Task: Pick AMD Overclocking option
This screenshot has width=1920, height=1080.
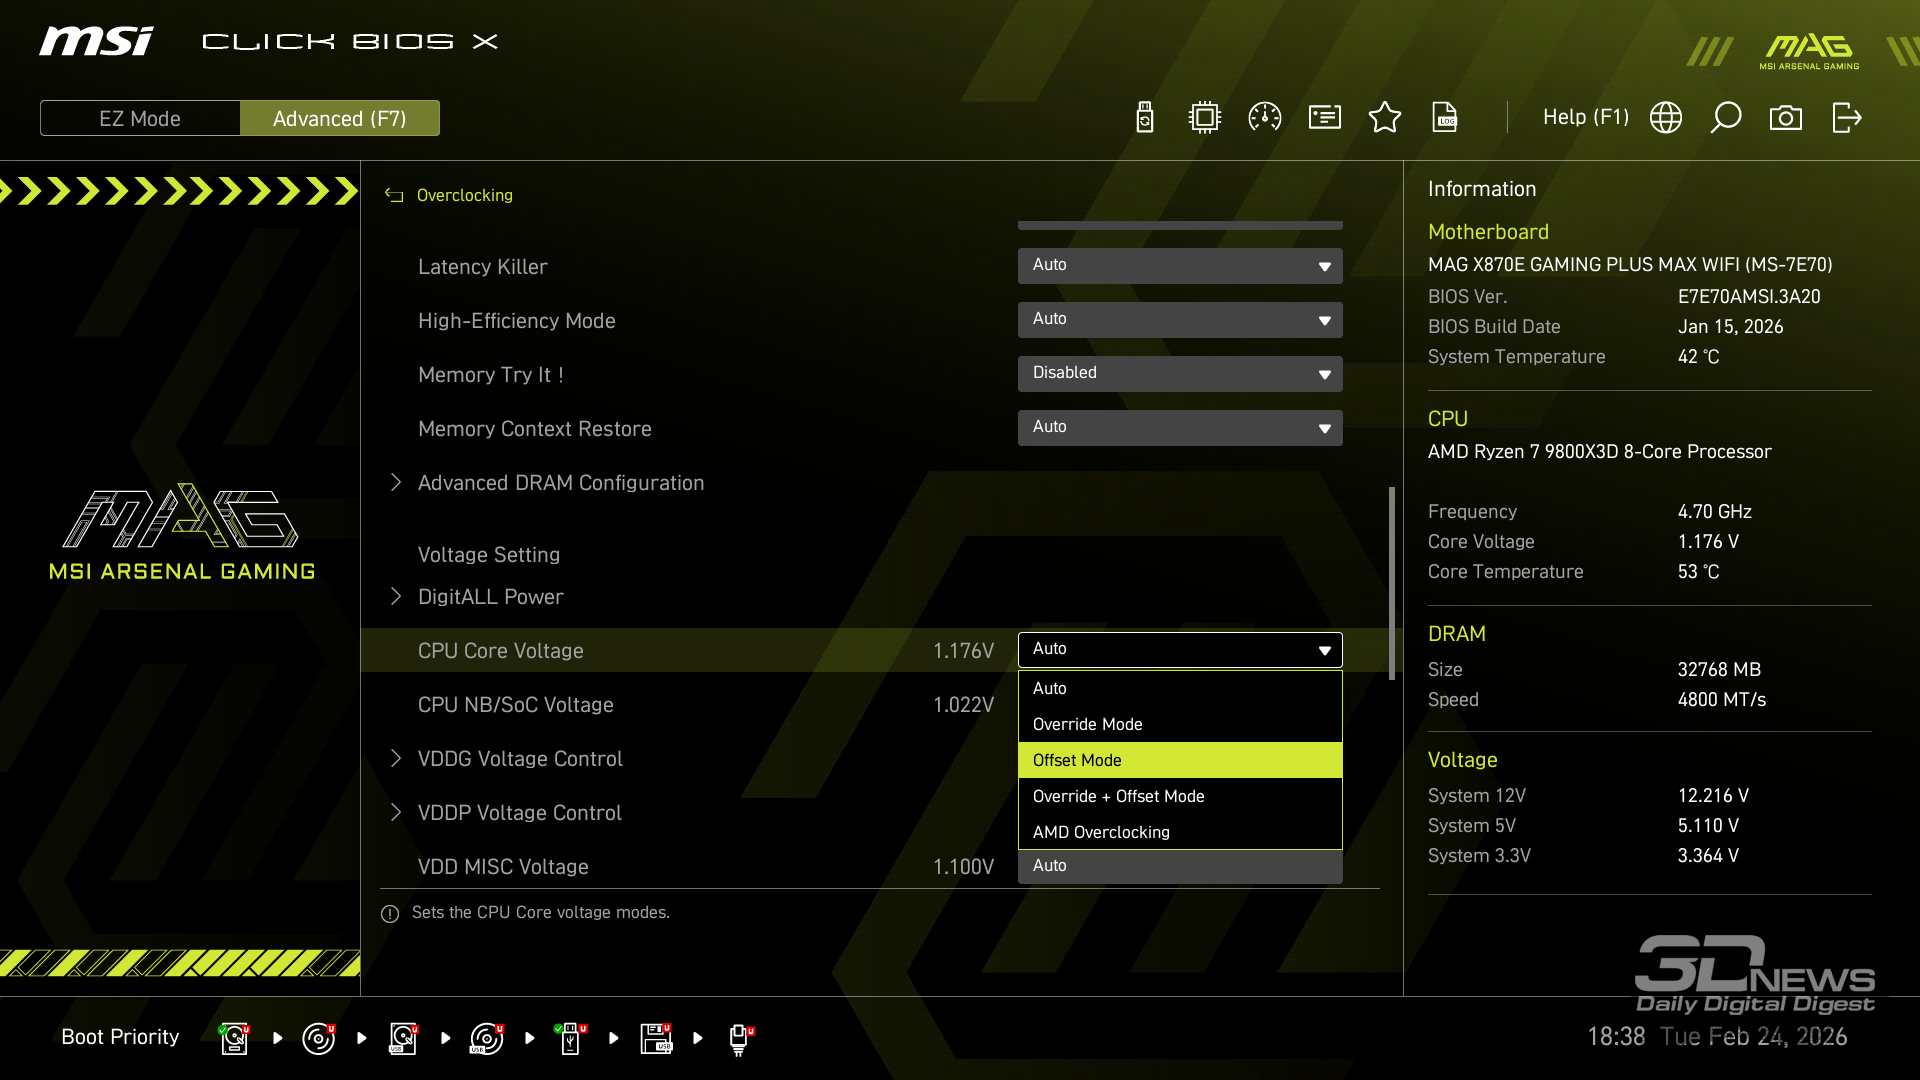Action: point(1180,832)
